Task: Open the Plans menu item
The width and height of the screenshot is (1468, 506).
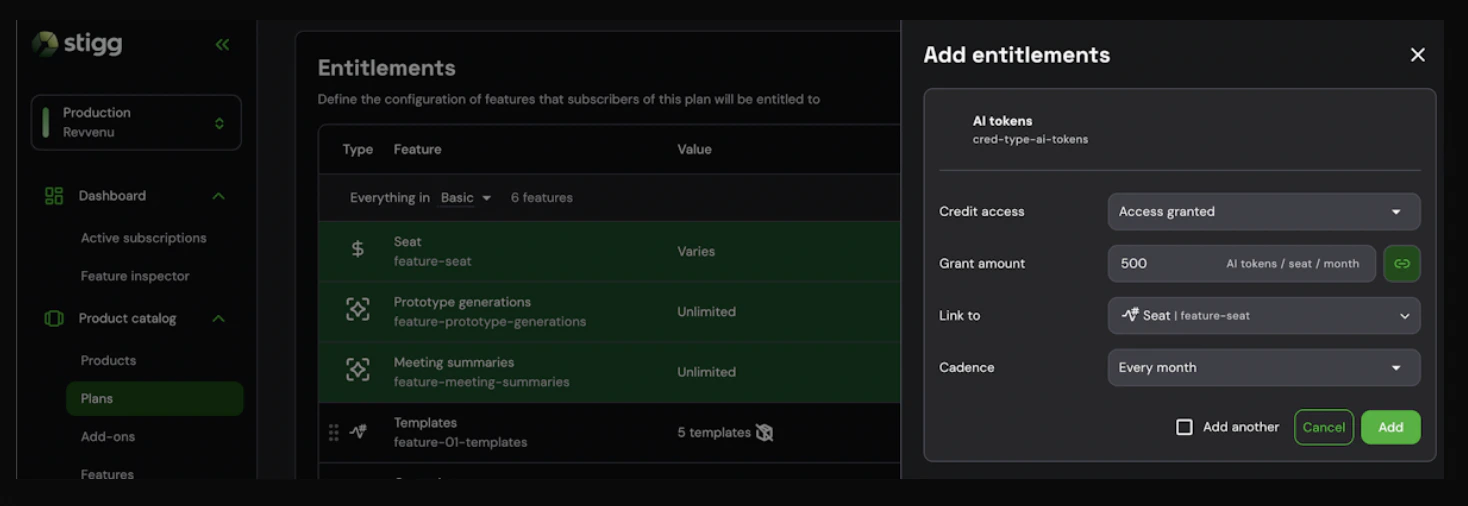Action: (x=97, y=398)
